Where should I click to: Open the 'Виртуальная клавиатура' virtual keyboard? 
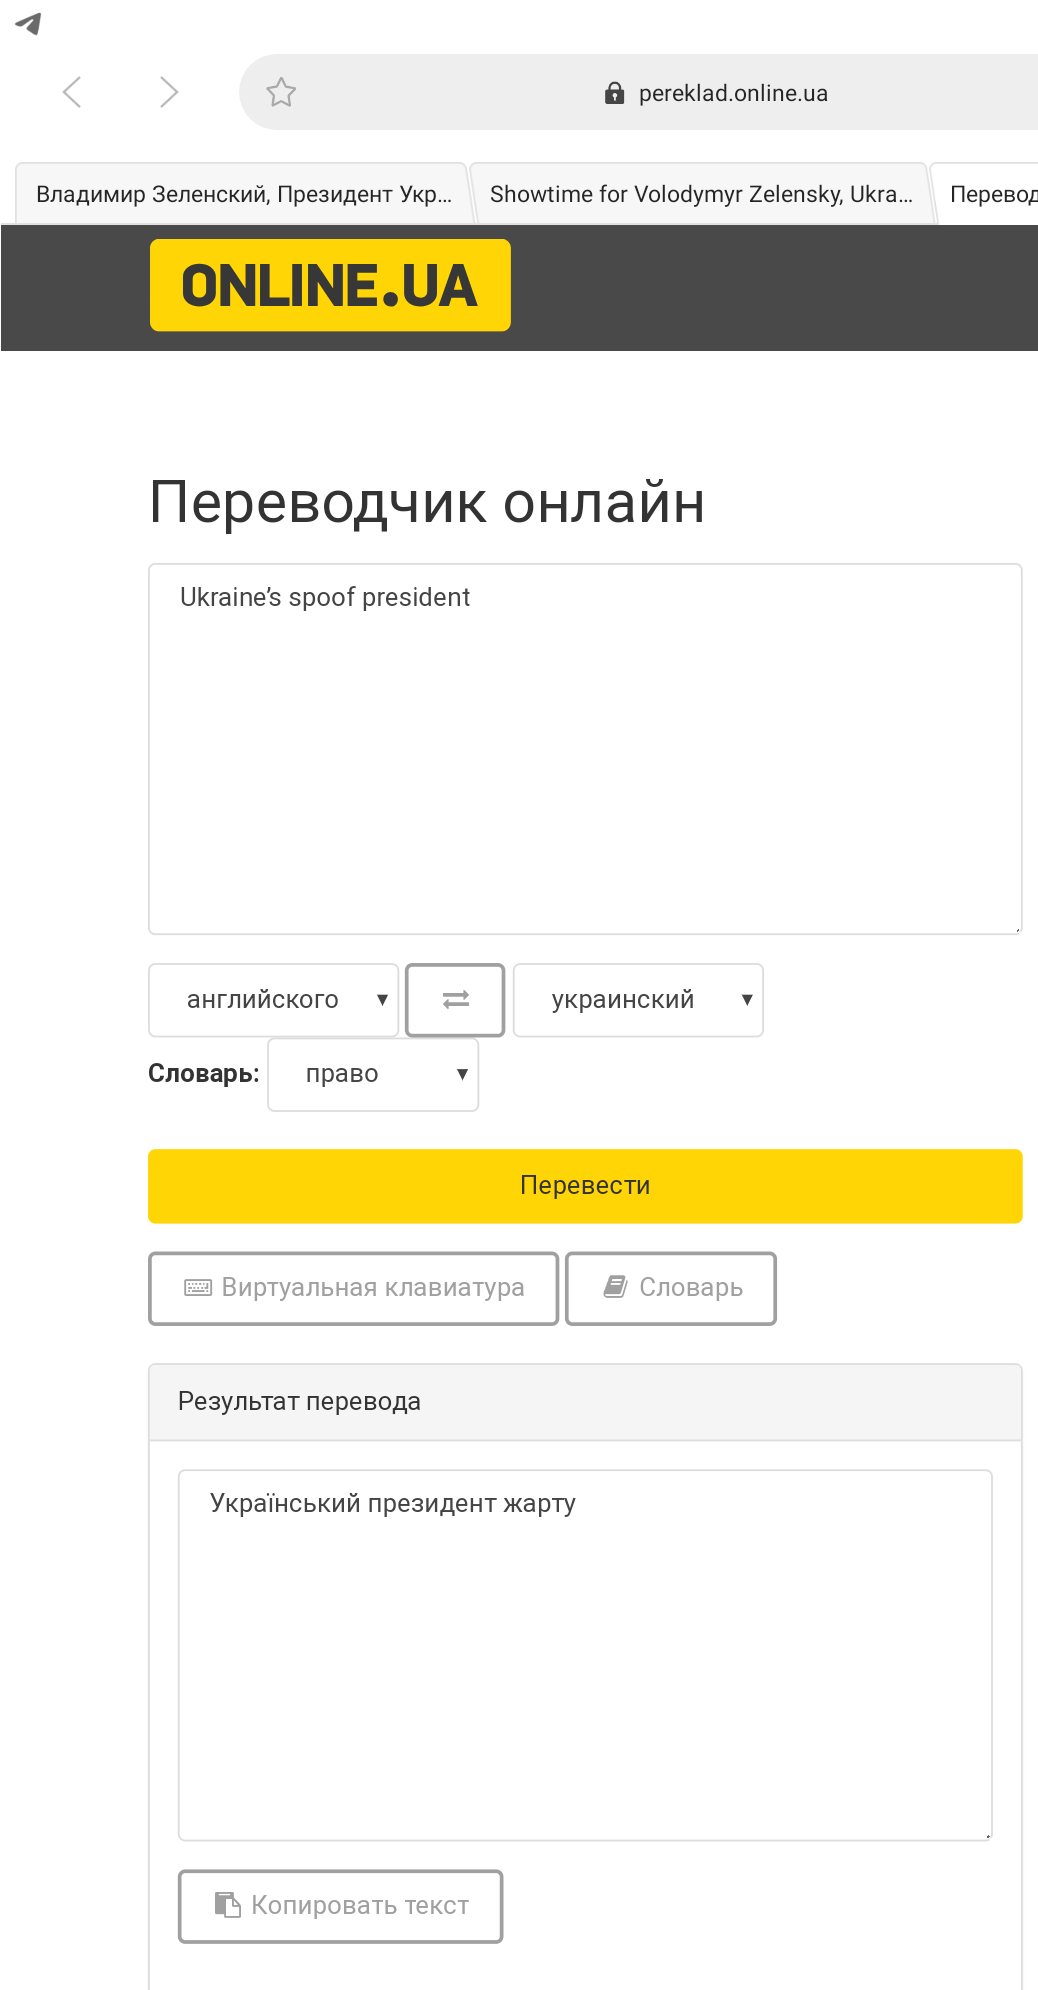pyautogui.click(x=353, y=1288)
